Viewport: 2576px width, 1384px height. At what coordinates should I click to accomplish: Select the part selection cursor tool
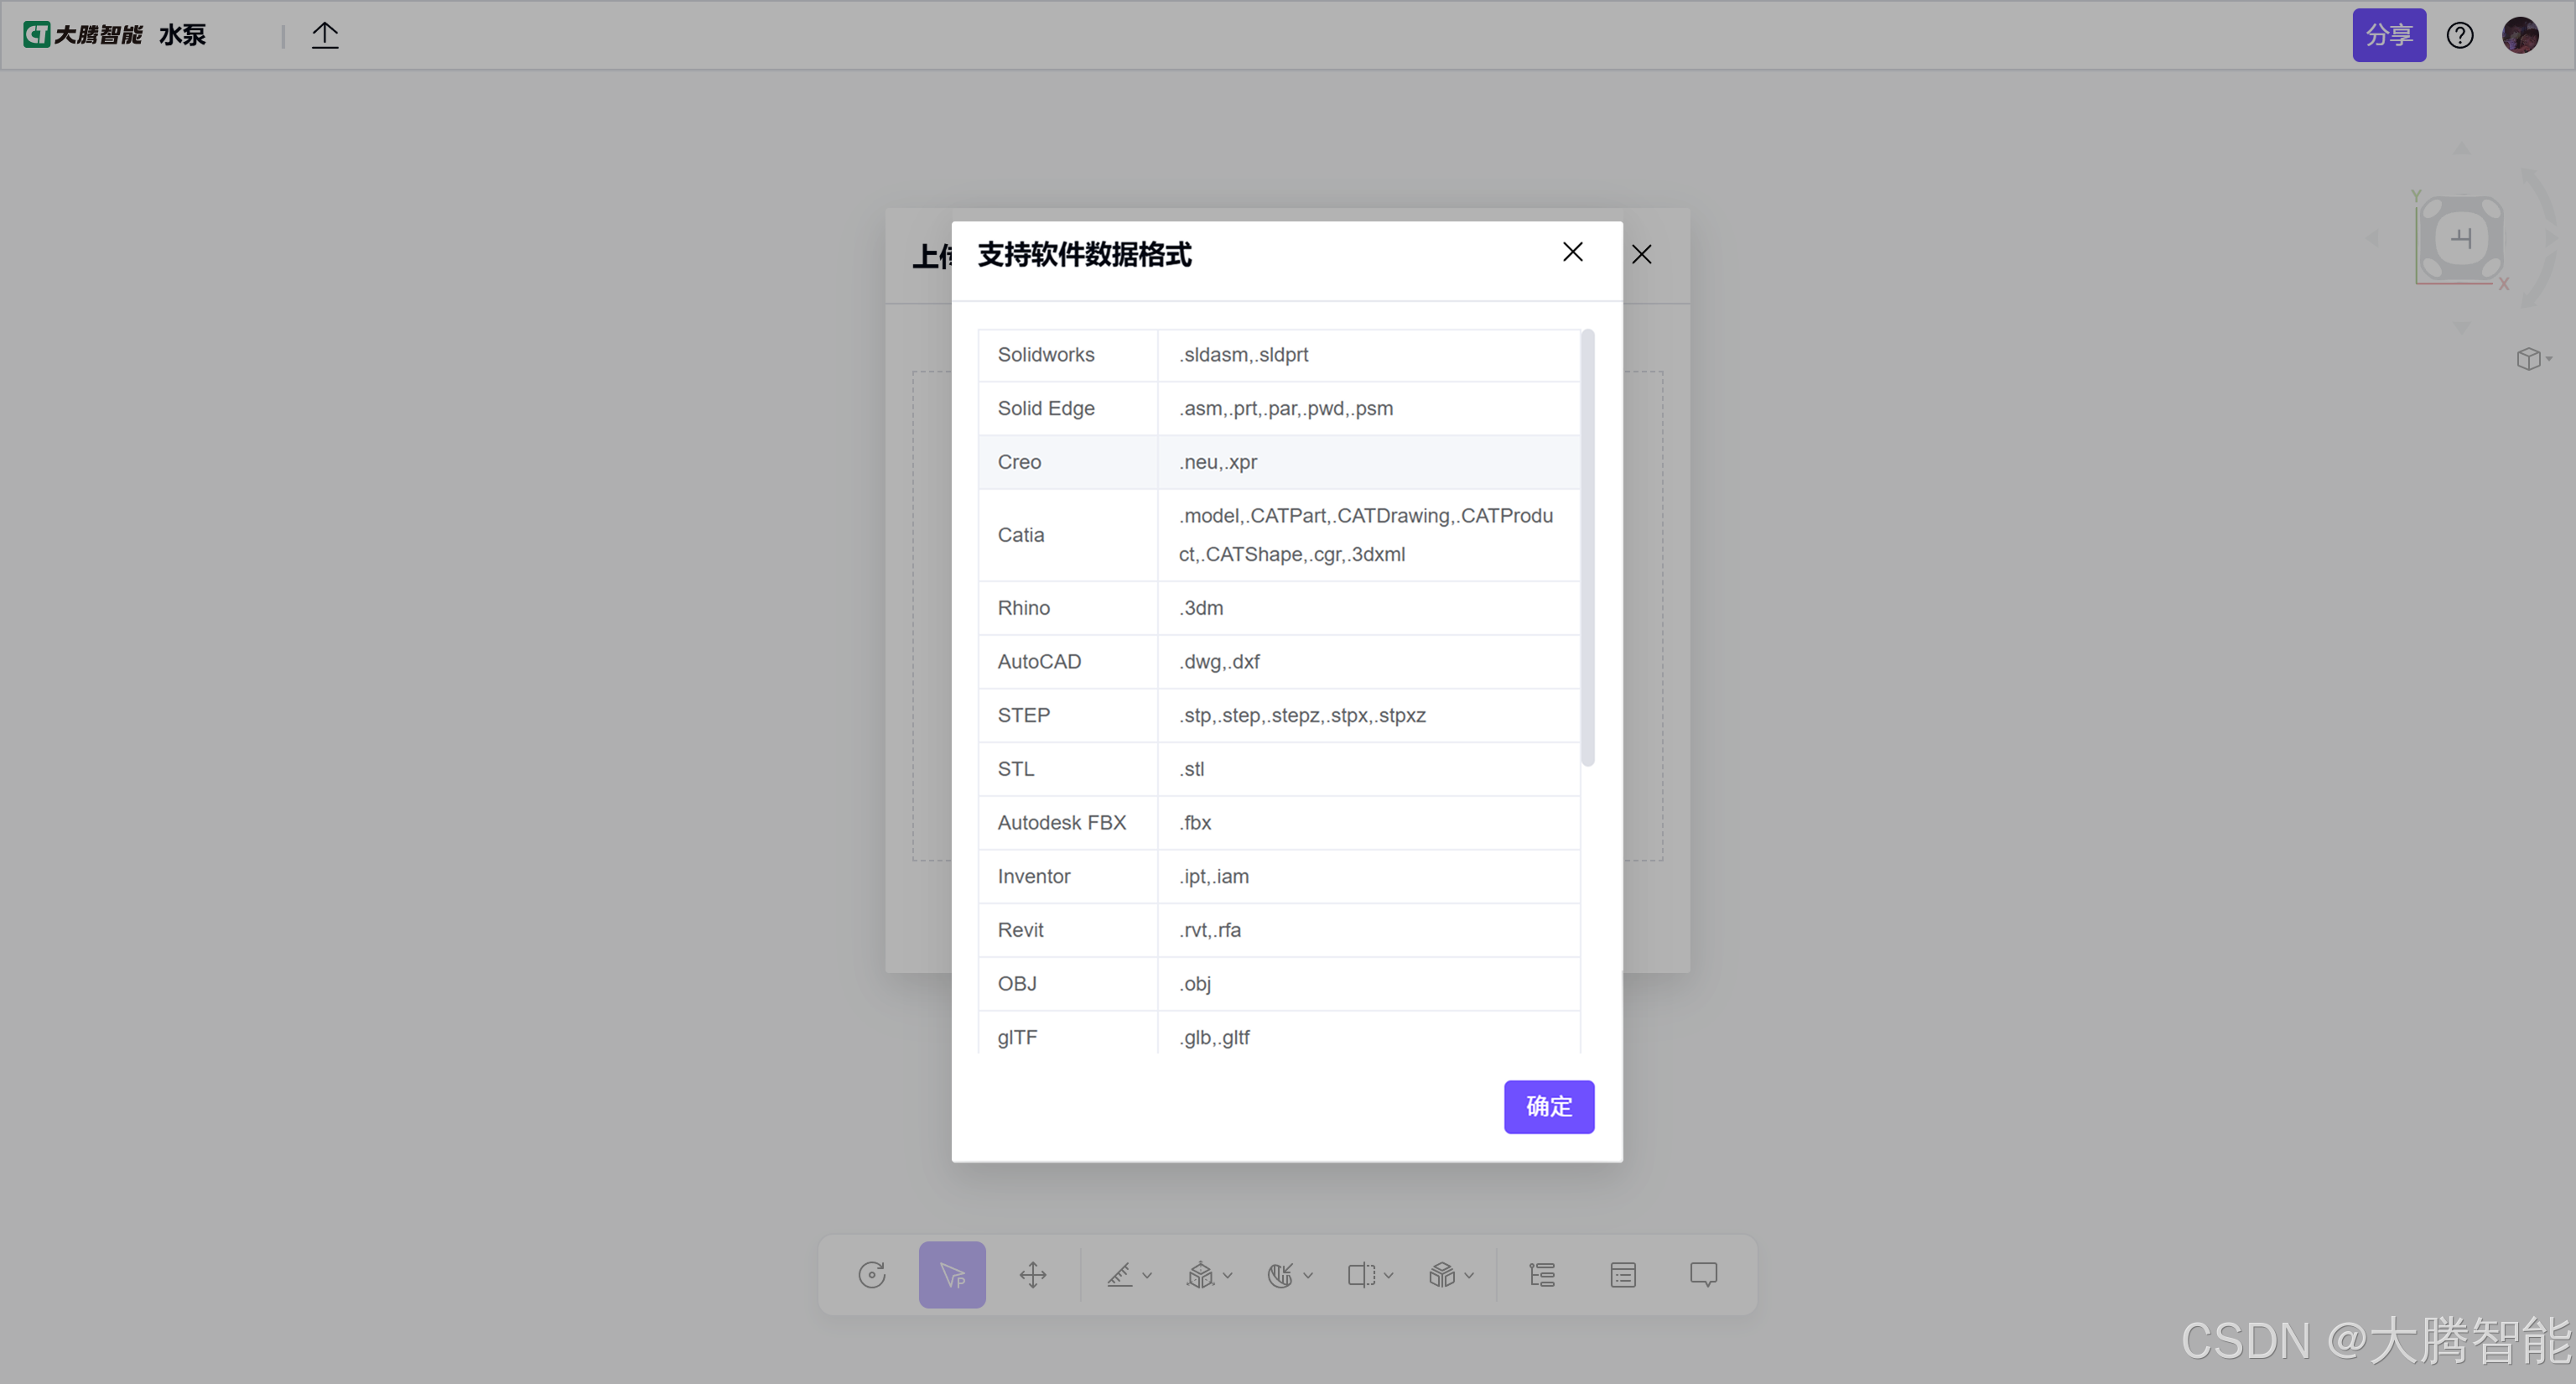(x=952, y=1274)
